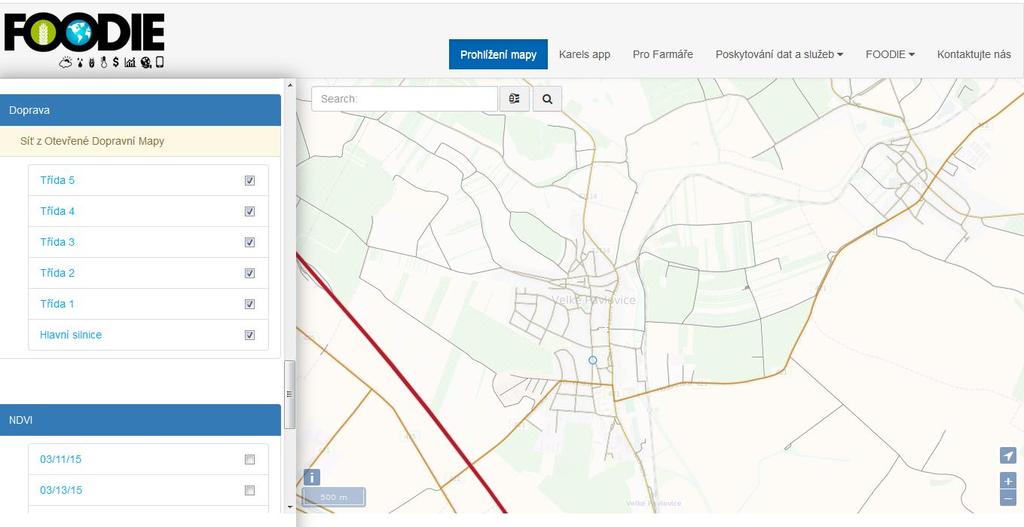Image resolution: width=1024 pixels, height=527 pixels.
Task: Click the blue circle marker on map
Action: [x=592, y=360]
